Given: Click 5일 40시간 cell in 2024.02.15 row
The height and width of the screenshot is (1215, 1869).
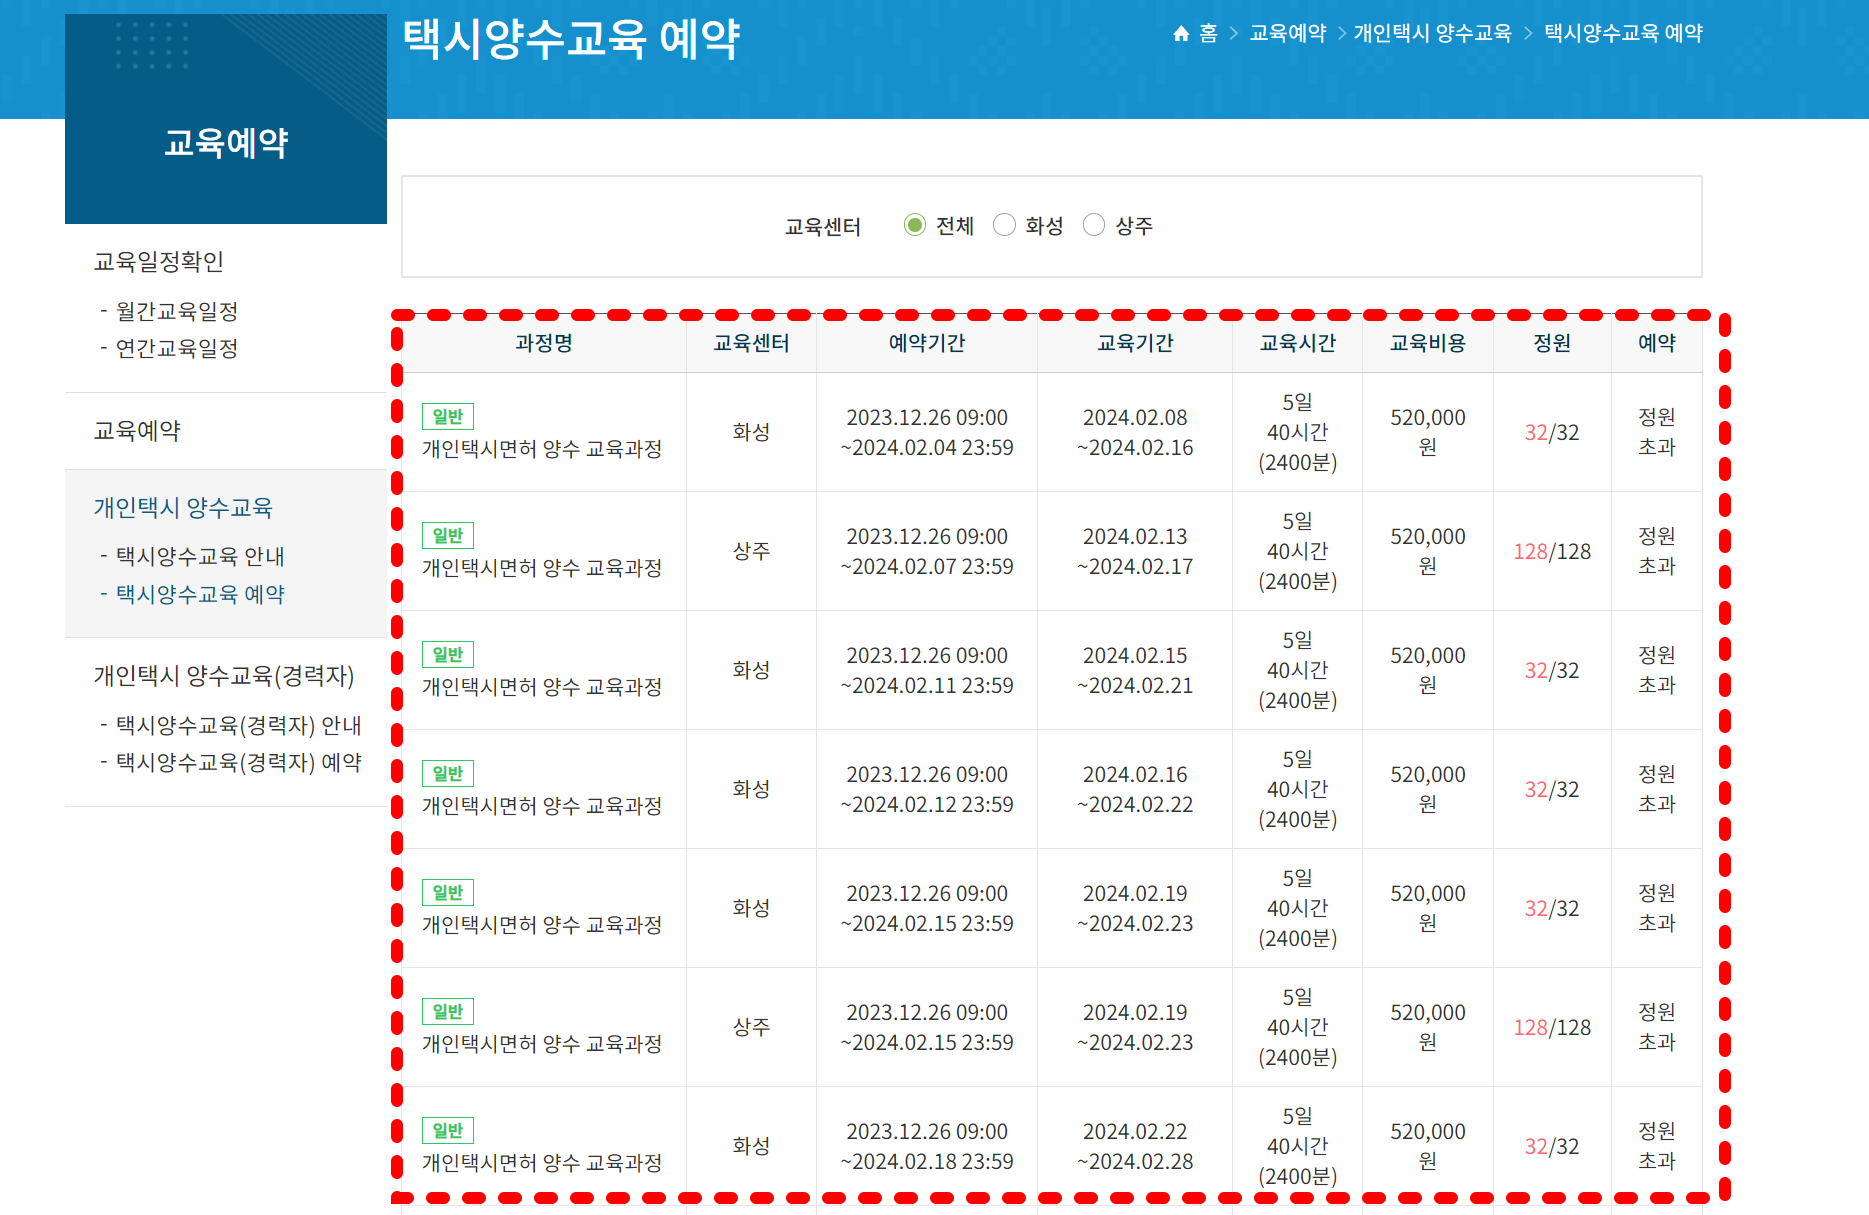Looking at the screenshot, I should click(x=1298, y=670).
